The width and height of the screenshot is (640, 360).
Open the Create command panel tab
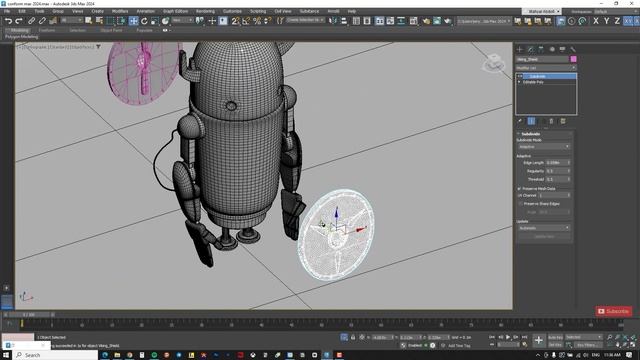coord(520,49)
